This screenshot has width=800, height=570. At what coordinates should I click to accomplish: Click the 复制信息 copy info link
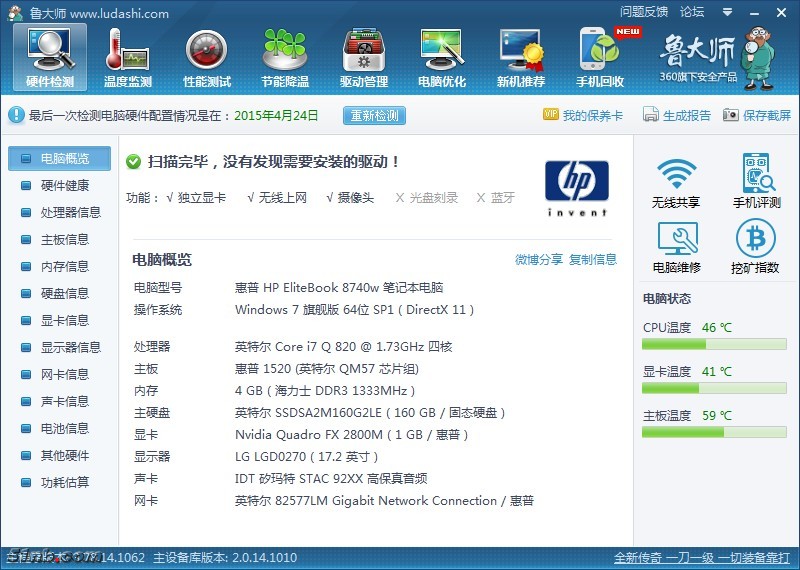[x=593, y=259]
